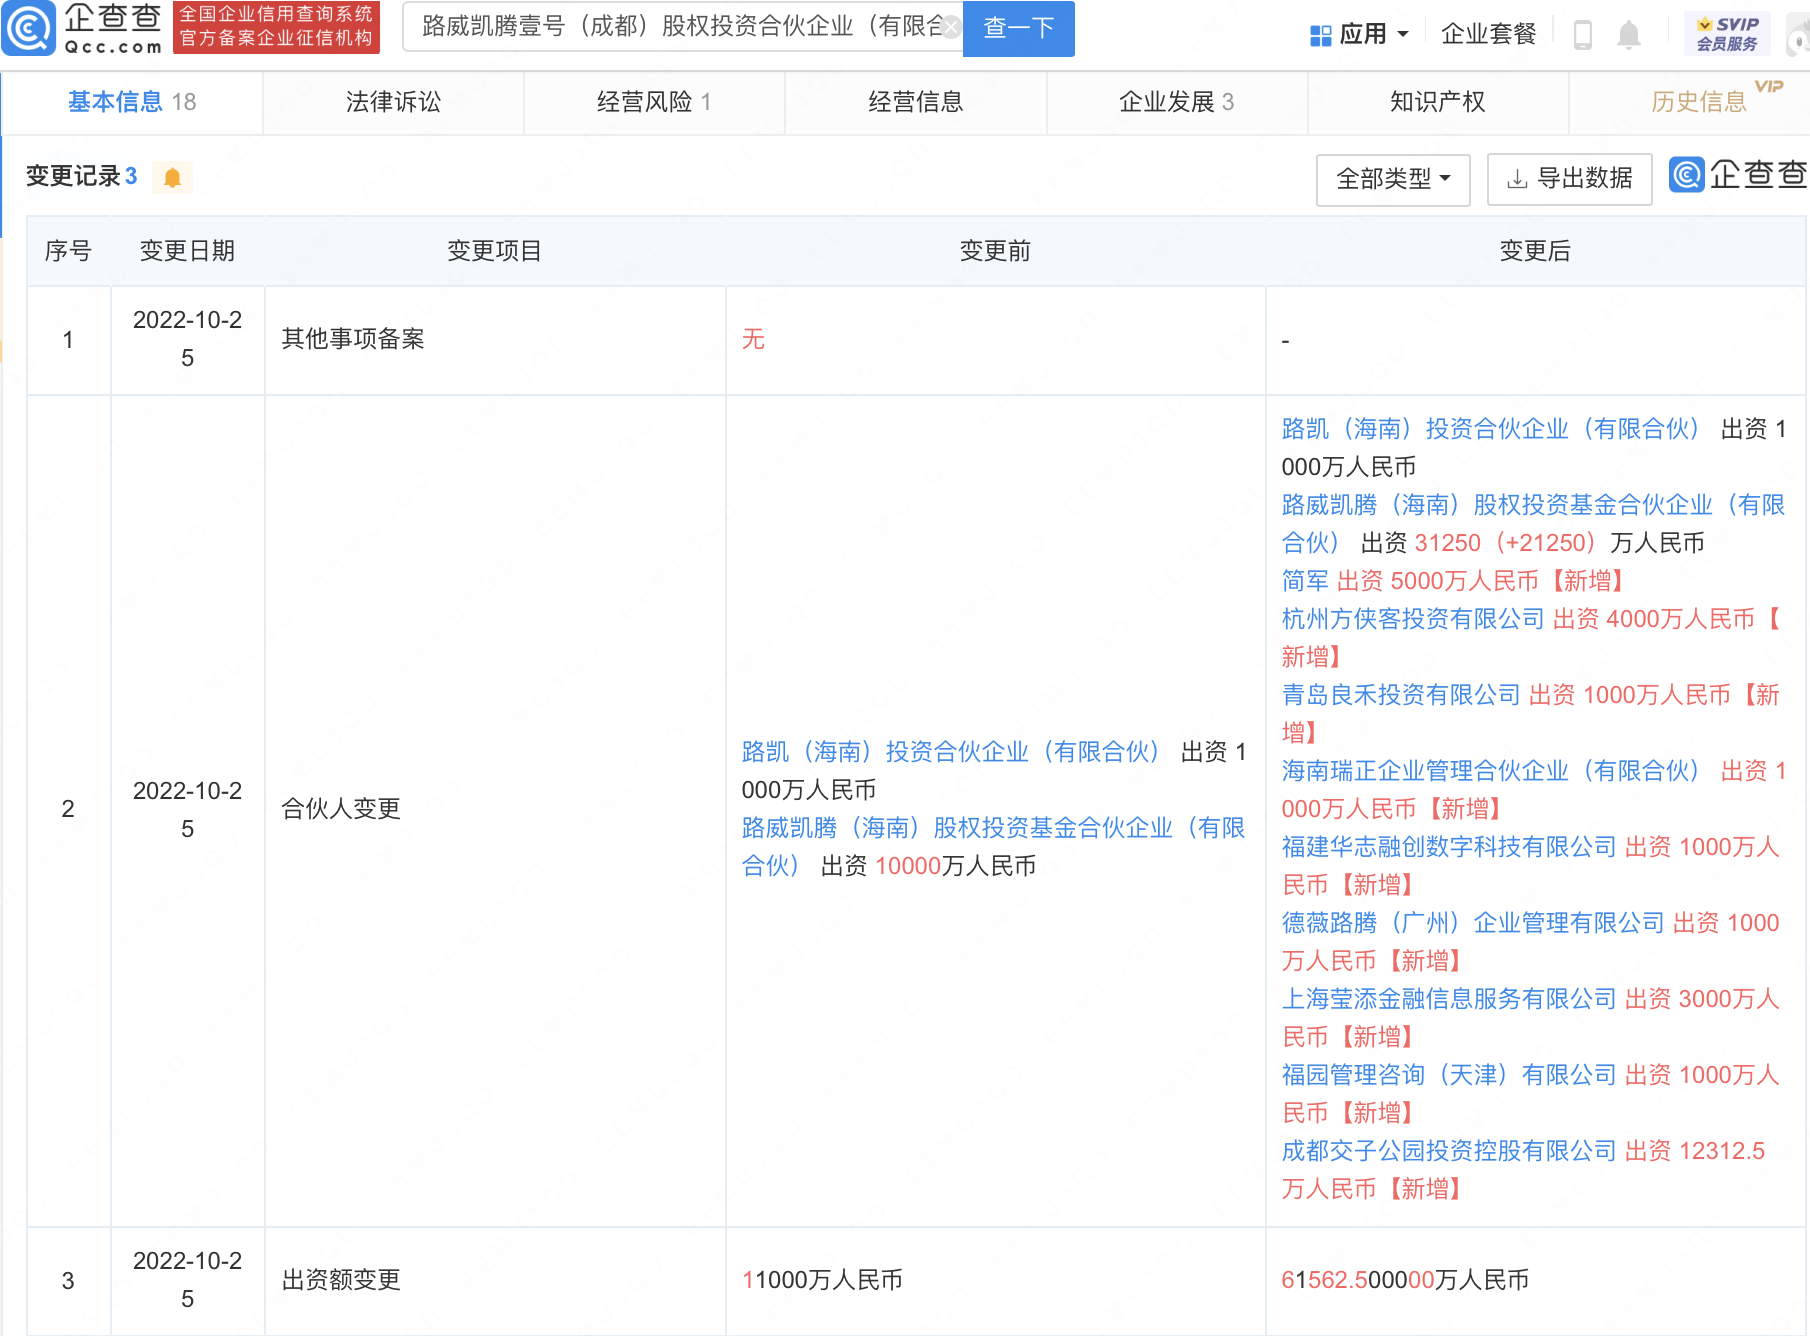Click the Qcc.com logo icon
1810x1336 pixels.
point(28,28)
